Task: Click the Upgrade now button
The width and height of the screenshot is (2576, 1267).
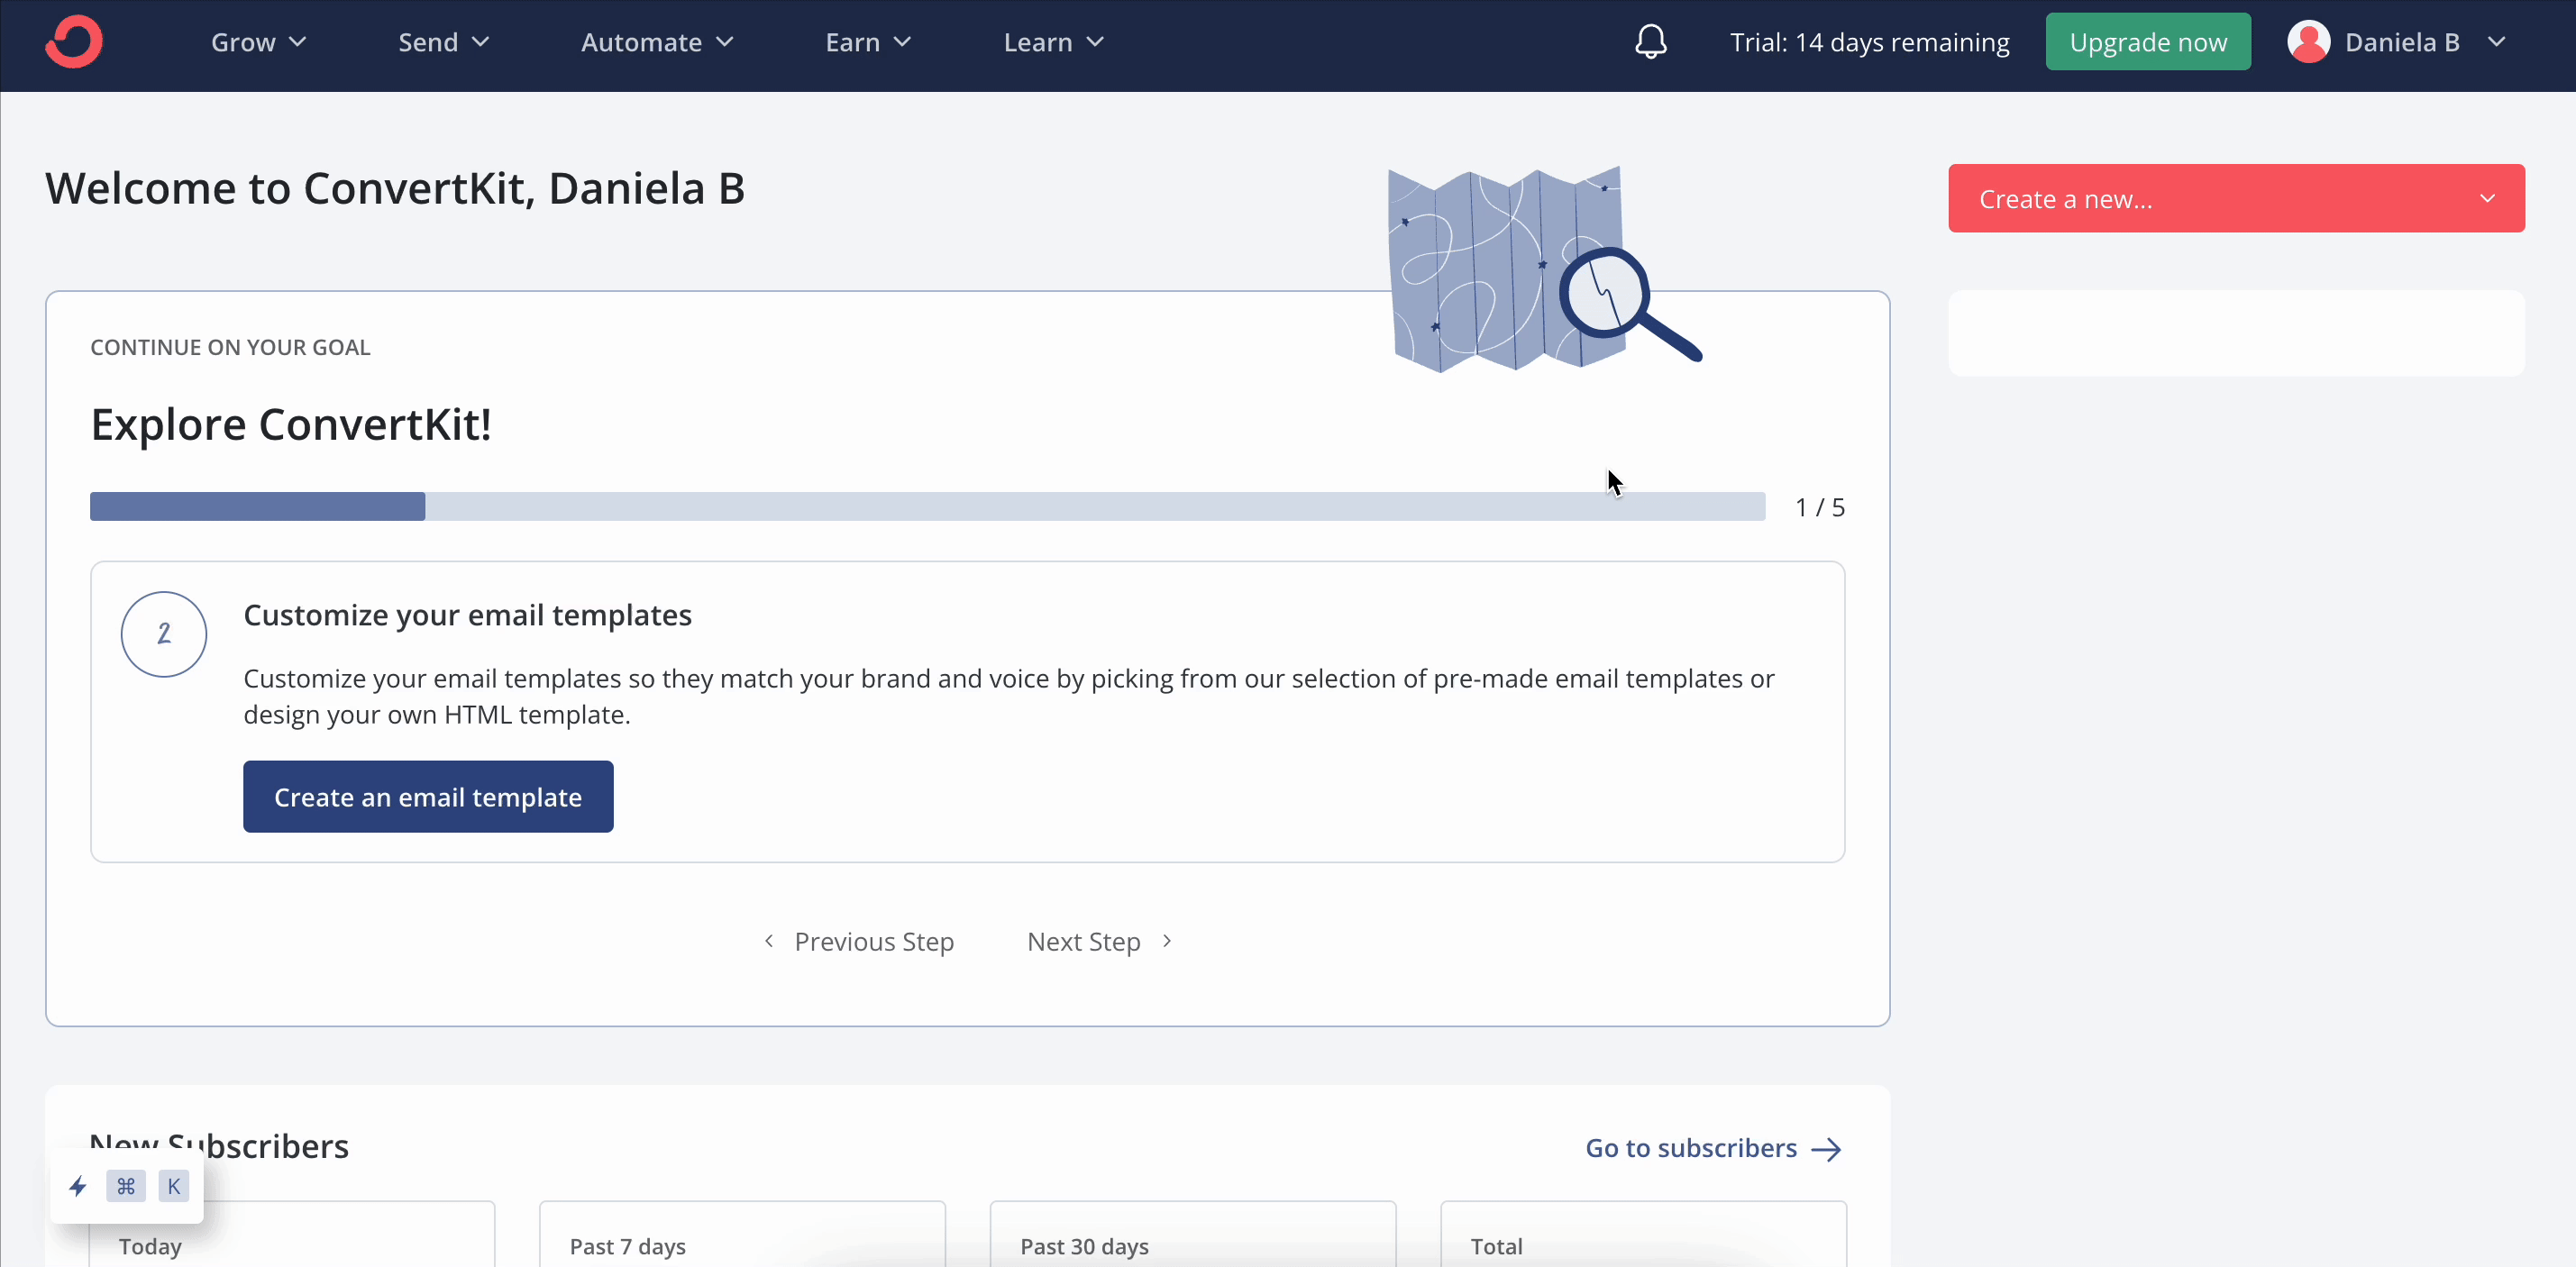Action: pos(2148,42)
